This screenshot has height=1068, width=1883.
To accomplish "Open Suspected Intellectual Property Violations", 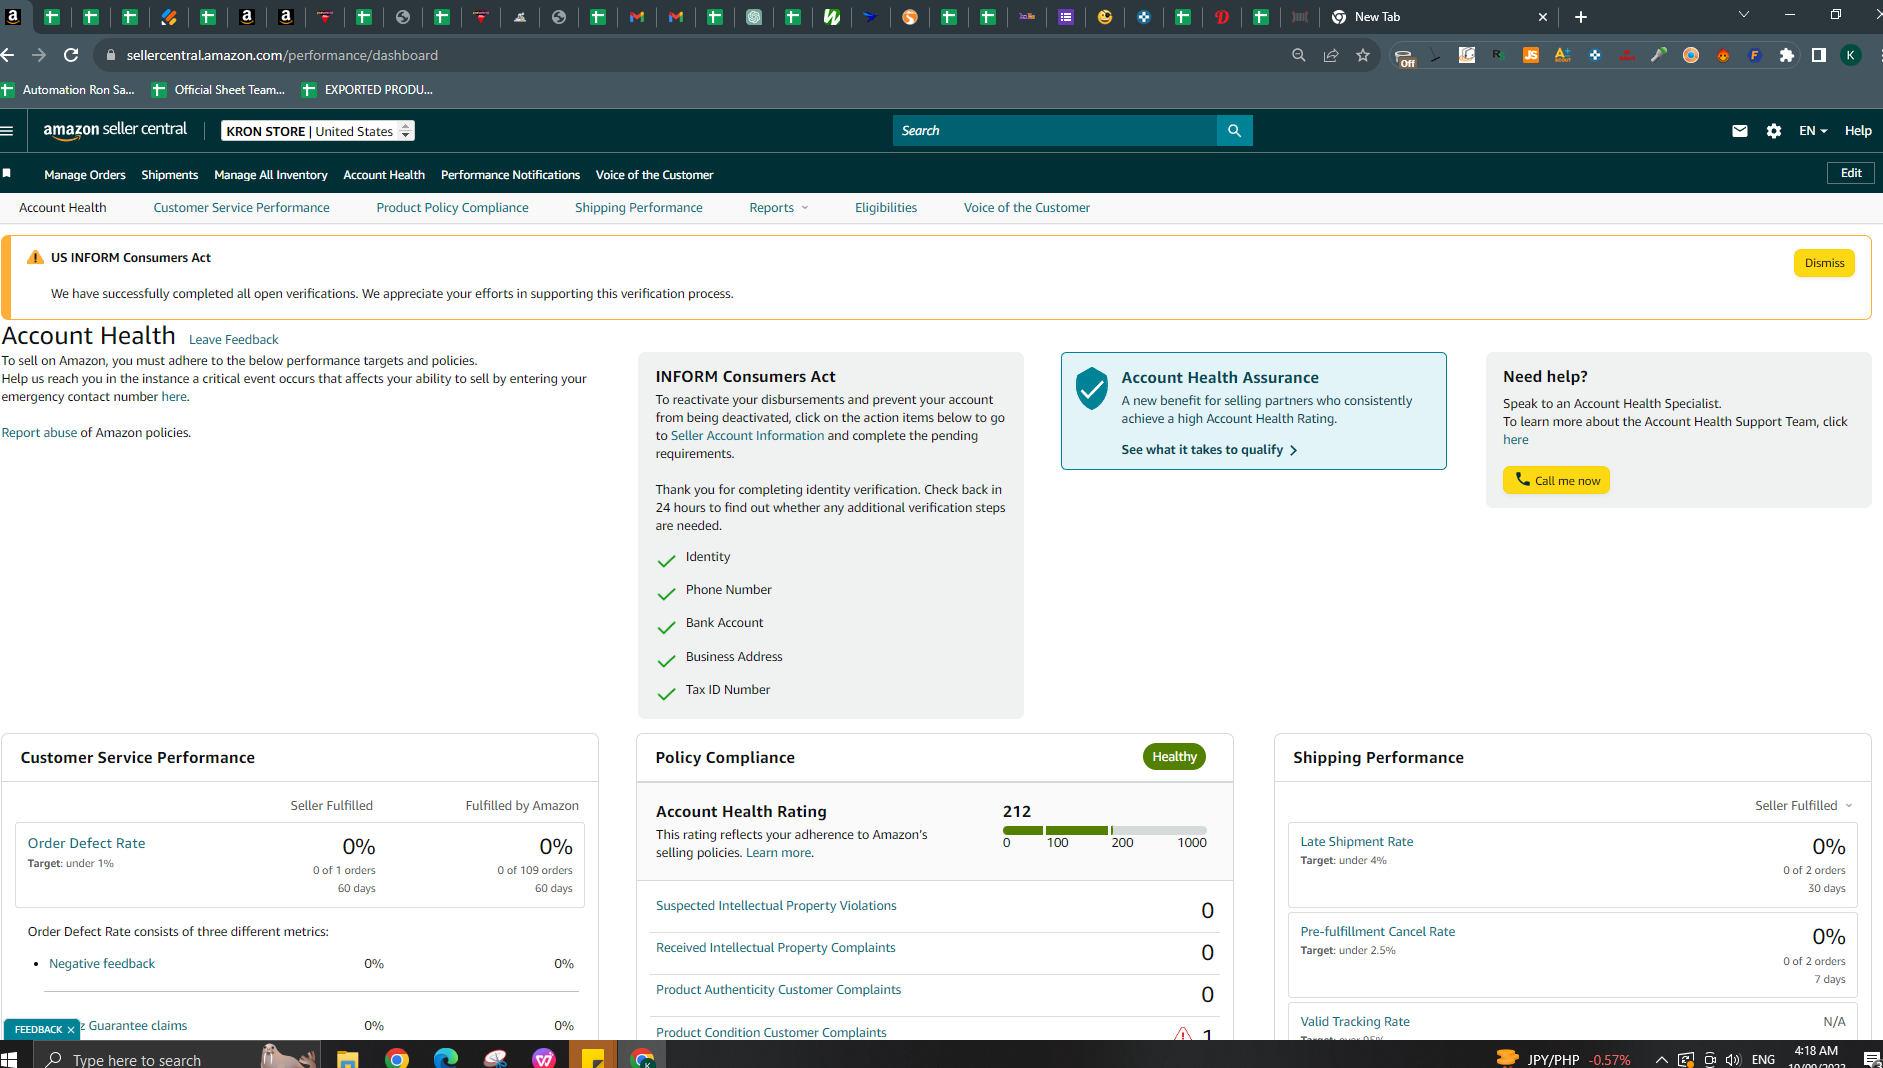I will pyautogui.click(x=776, y=906).
